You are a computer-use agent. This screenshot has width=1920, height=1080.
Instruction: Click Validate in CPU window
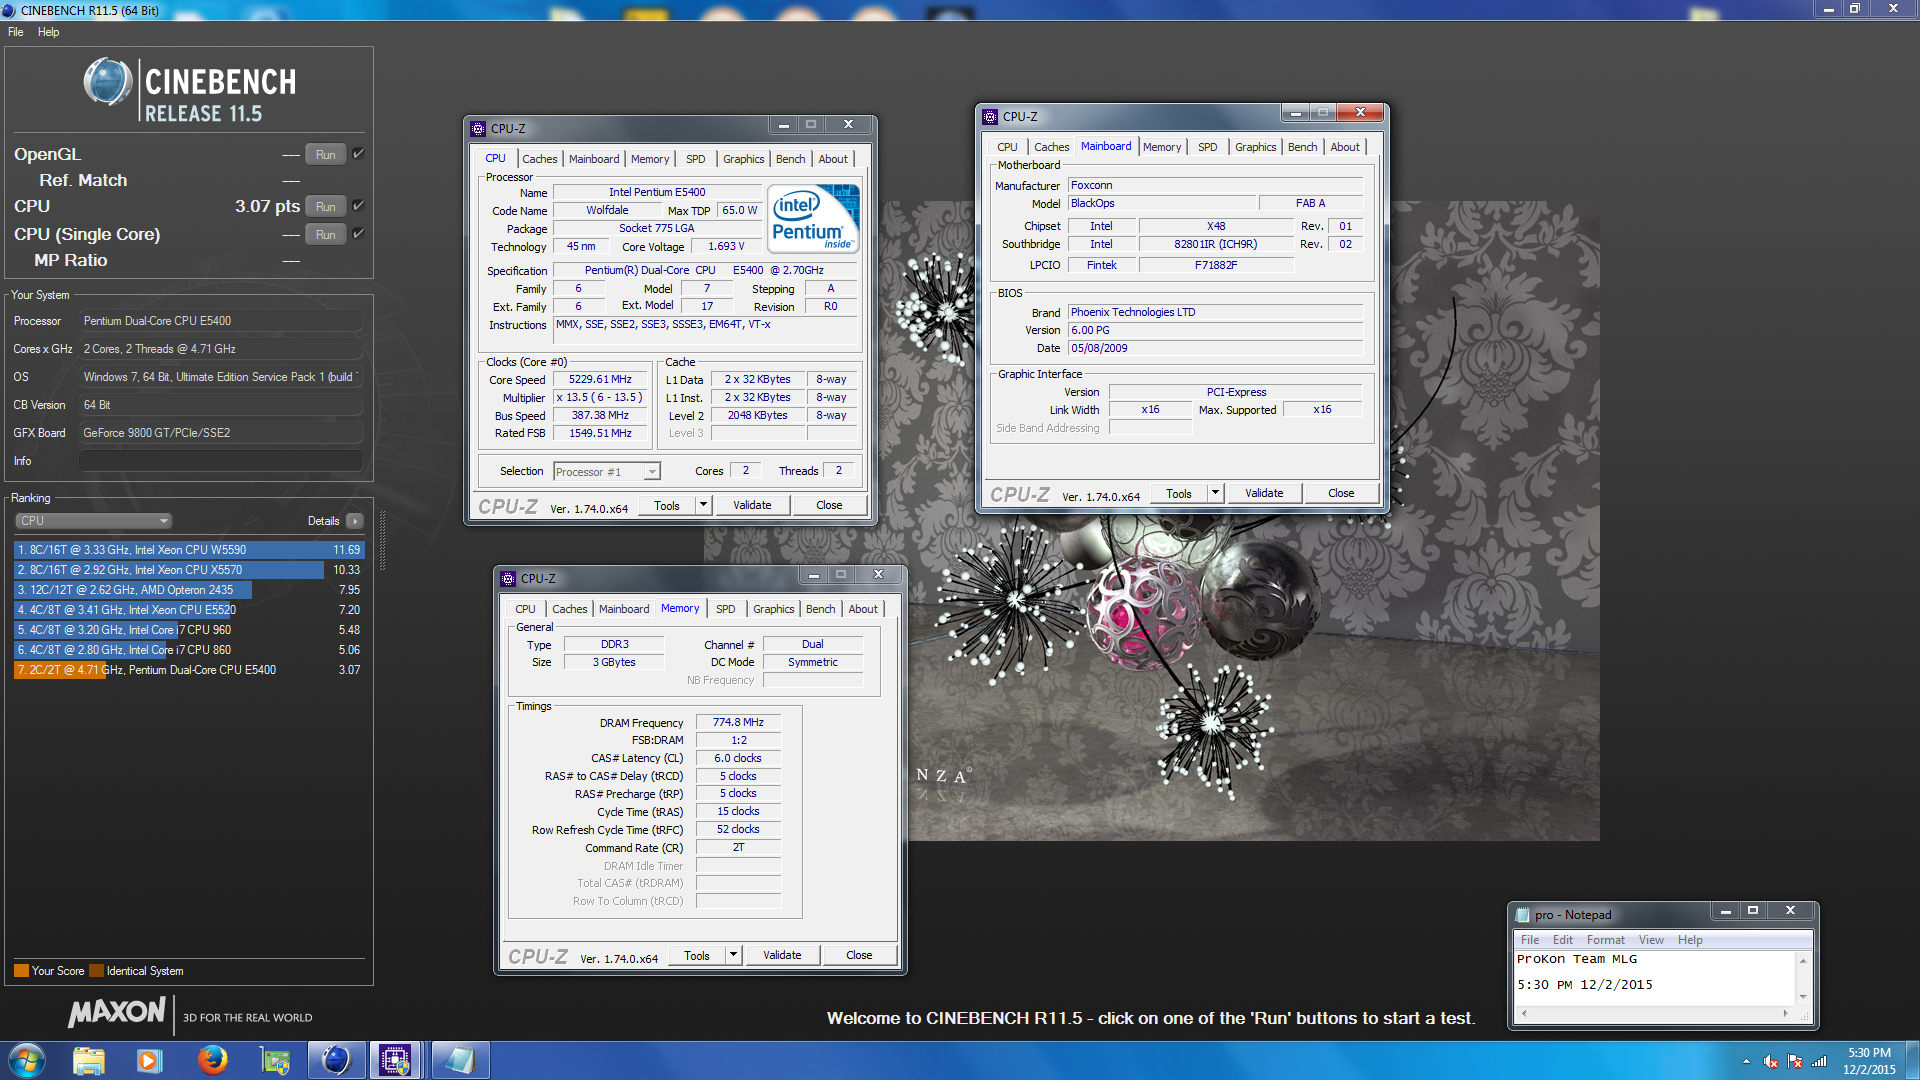pos(752,505)
